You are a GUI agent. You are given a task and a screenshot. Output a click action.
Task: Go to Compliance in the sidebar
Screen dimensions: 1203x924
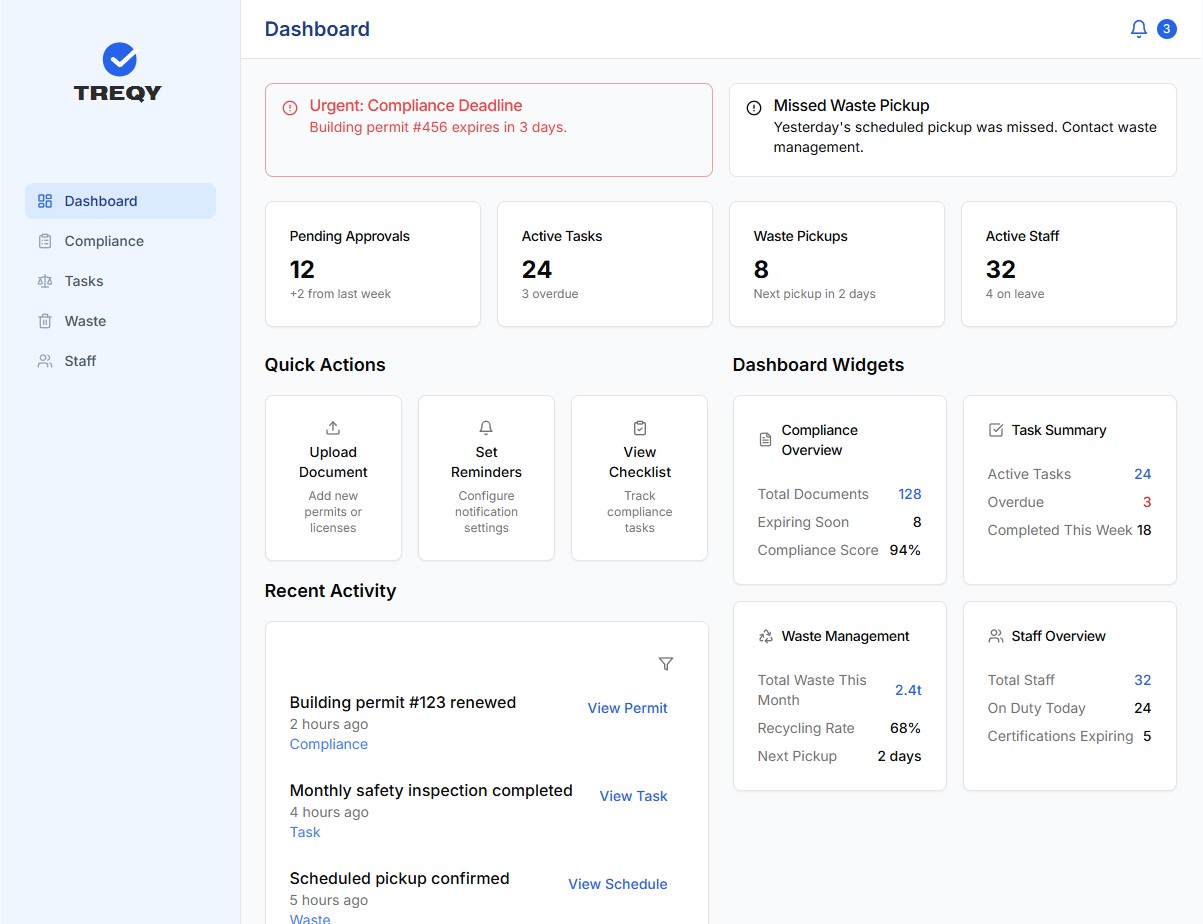click(120, 241)
